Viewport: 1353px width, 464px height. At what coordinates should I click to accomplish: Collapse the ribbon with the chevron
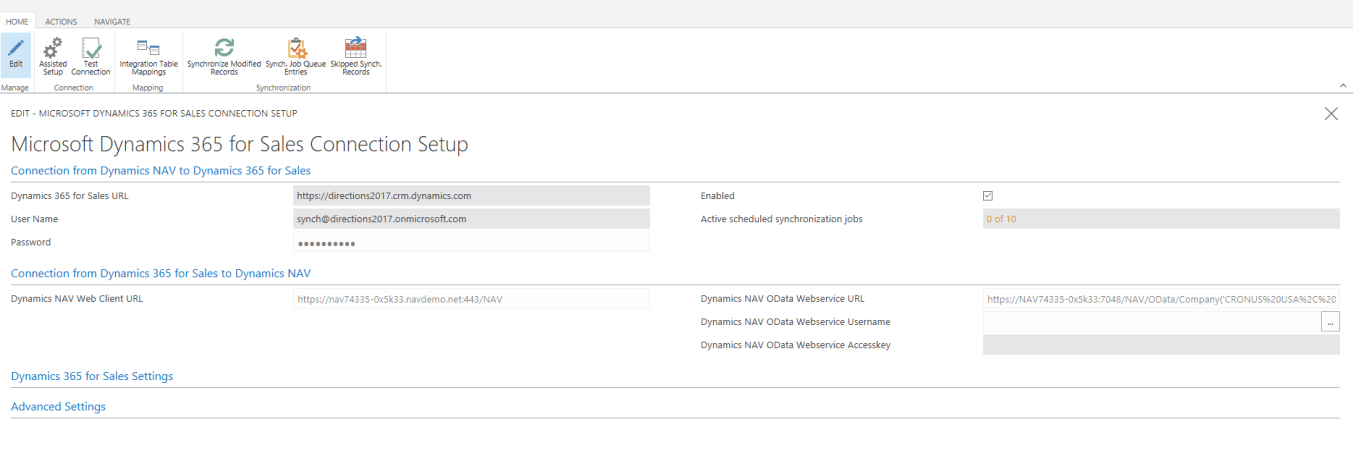[1343, 87]
